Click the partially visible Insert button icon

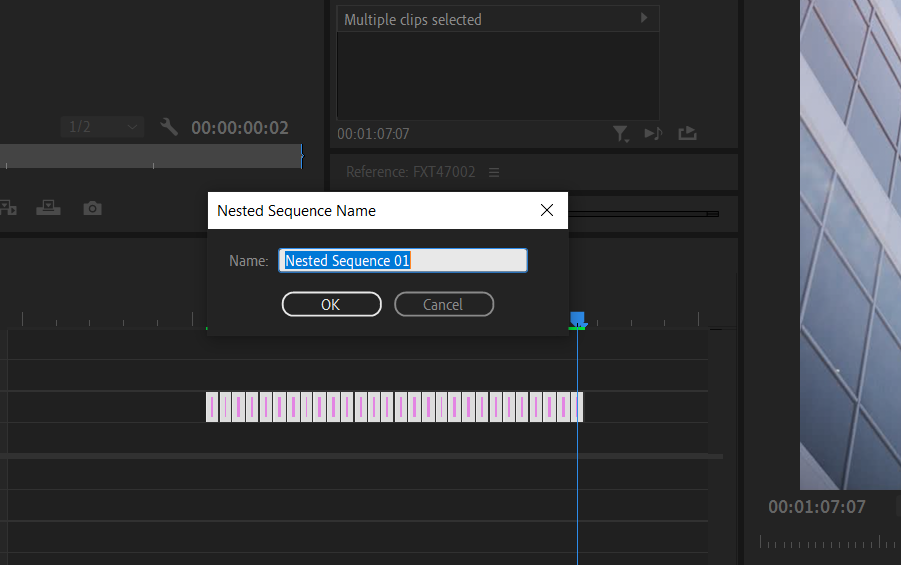(8, 208)
